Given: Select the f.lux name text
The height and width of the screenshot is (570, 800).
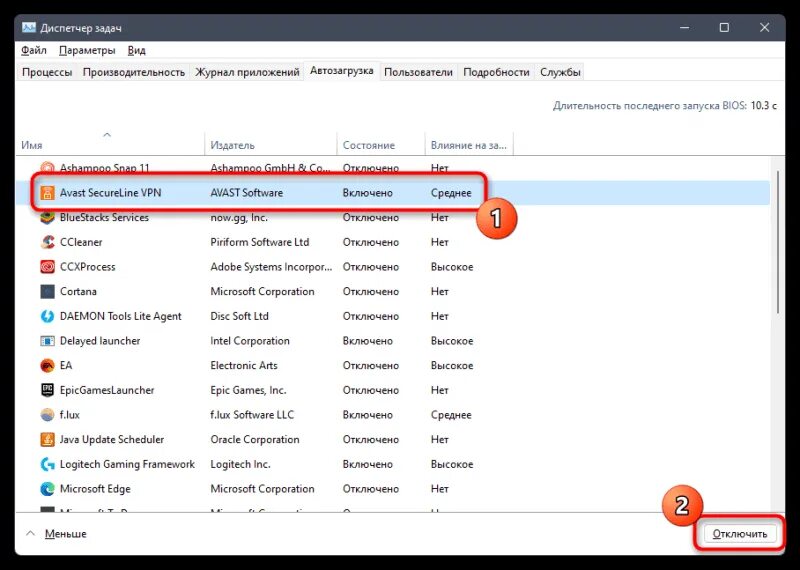Looking at the screenshot, I should [70, 415].
